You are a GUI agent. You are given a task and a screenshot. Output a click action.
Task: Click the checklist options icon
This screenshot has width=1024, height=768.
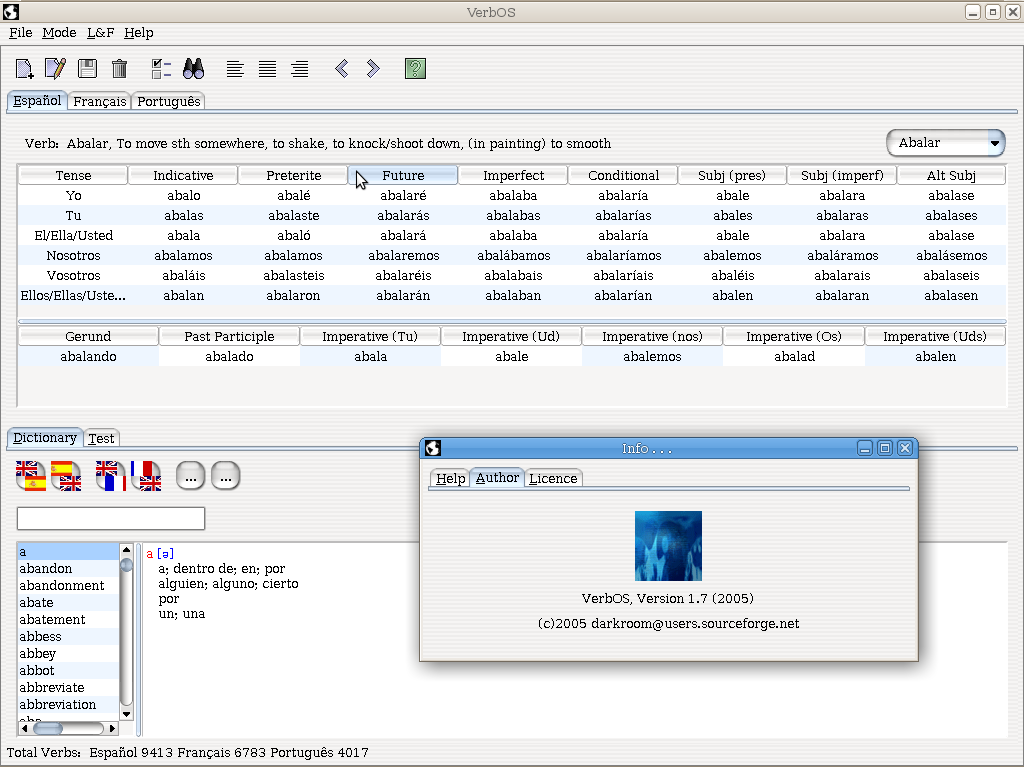coord(161,69)
